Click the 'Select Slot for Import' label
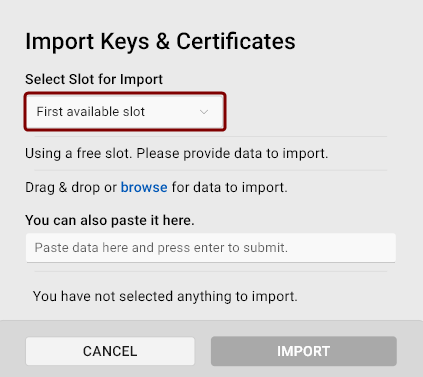 coord(94,79)
